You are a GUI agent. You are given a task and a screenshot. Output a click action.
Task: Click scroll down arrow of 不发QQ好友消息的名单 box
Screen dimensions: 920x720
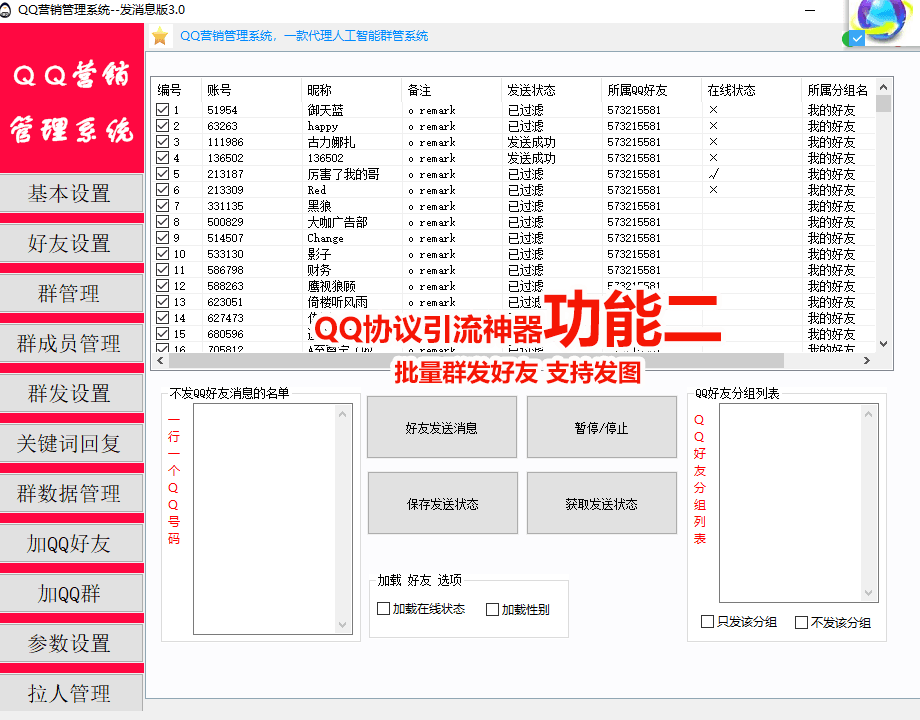[x=343, y=624]
